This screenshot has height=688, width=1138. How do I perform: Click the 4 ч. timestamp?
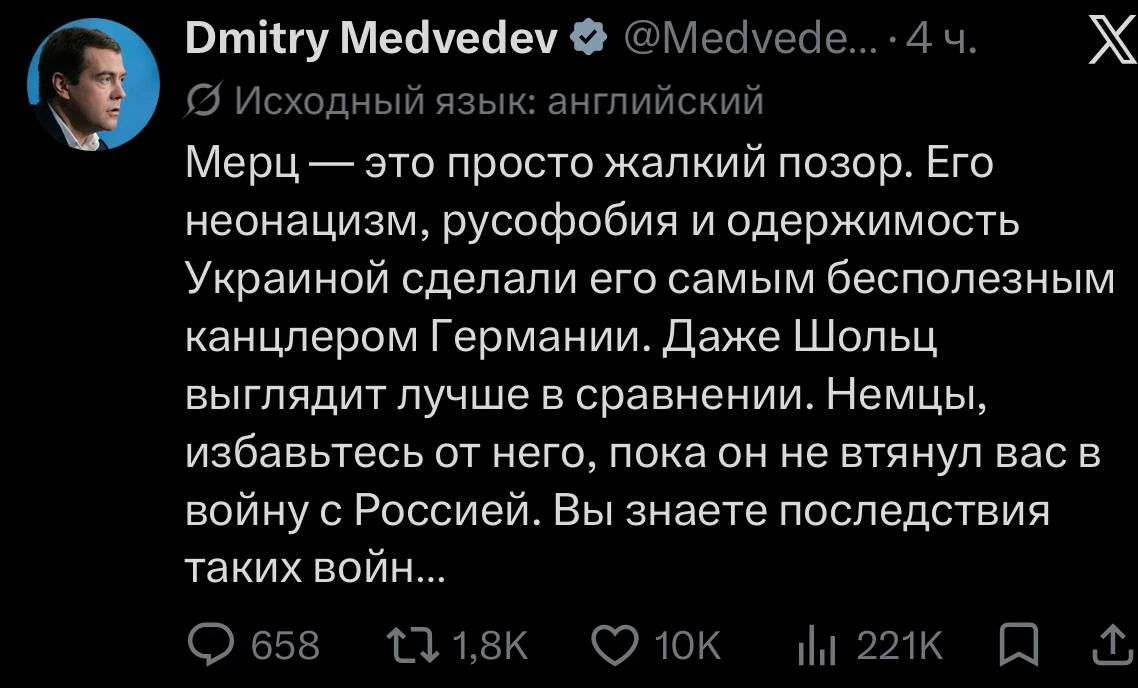click(939, 38)
